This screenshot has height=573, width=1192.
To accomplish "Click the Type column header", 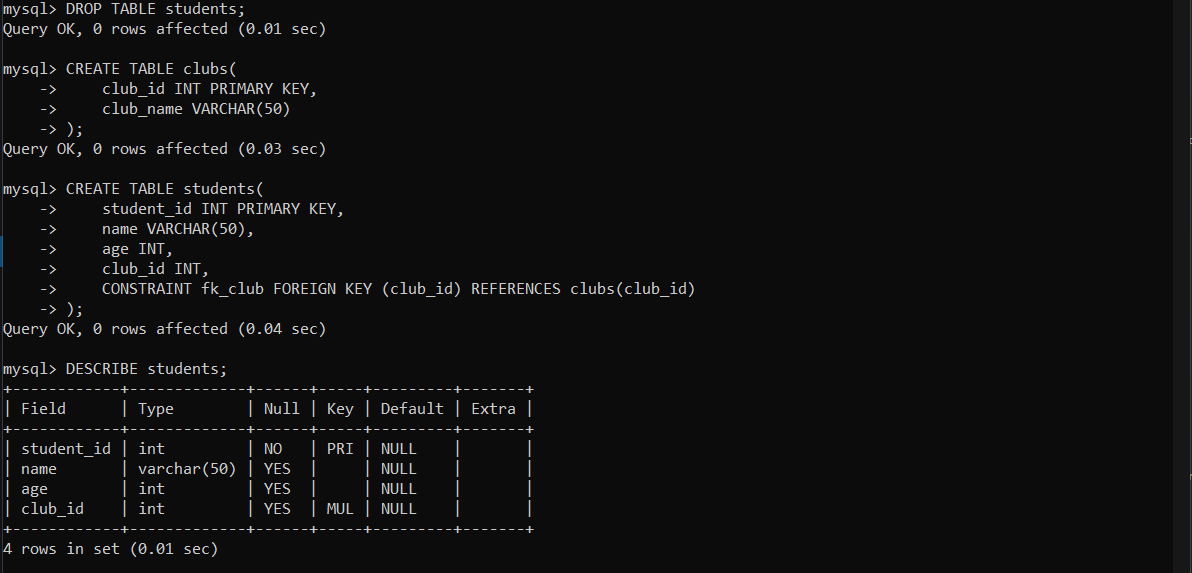I will (x=156, y=408).
